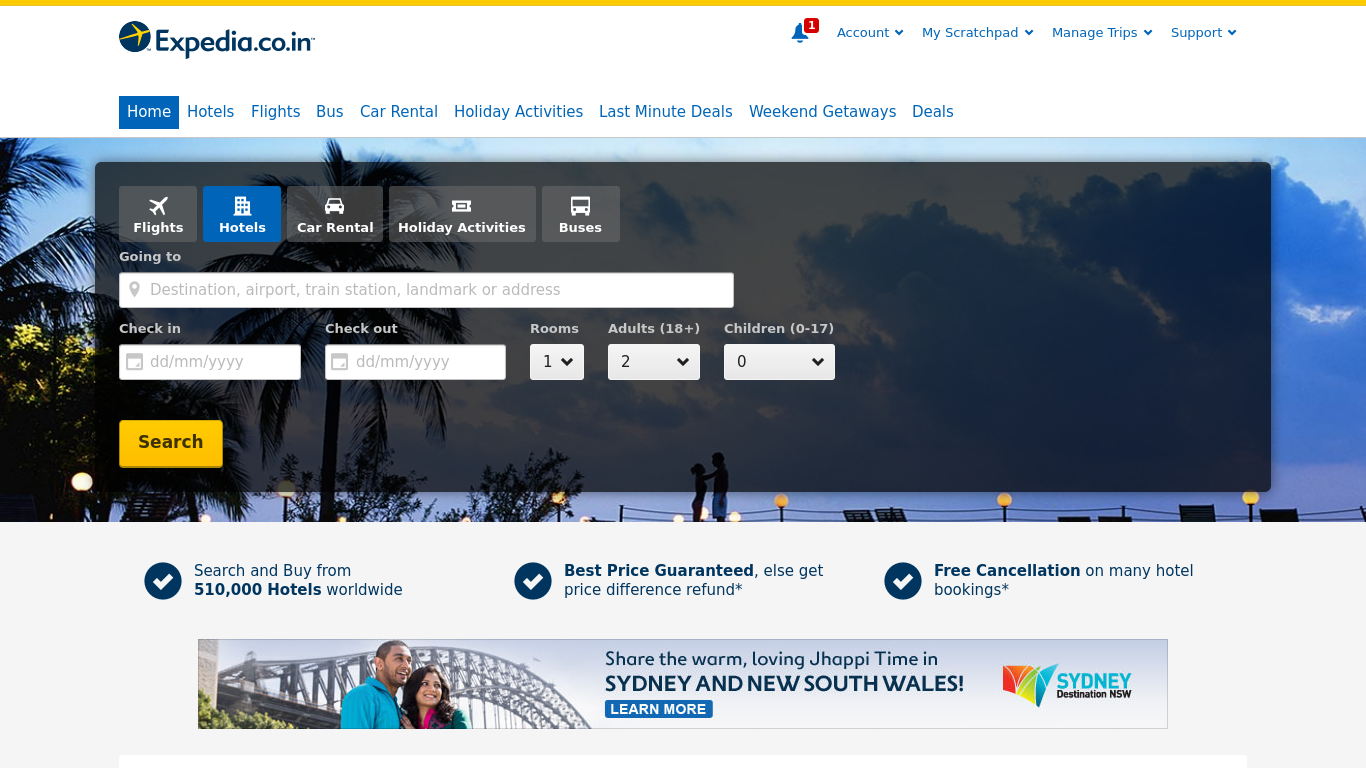Select Weekend Getaways from the navigation
1366x768 pixels.
tap(822, 111)
